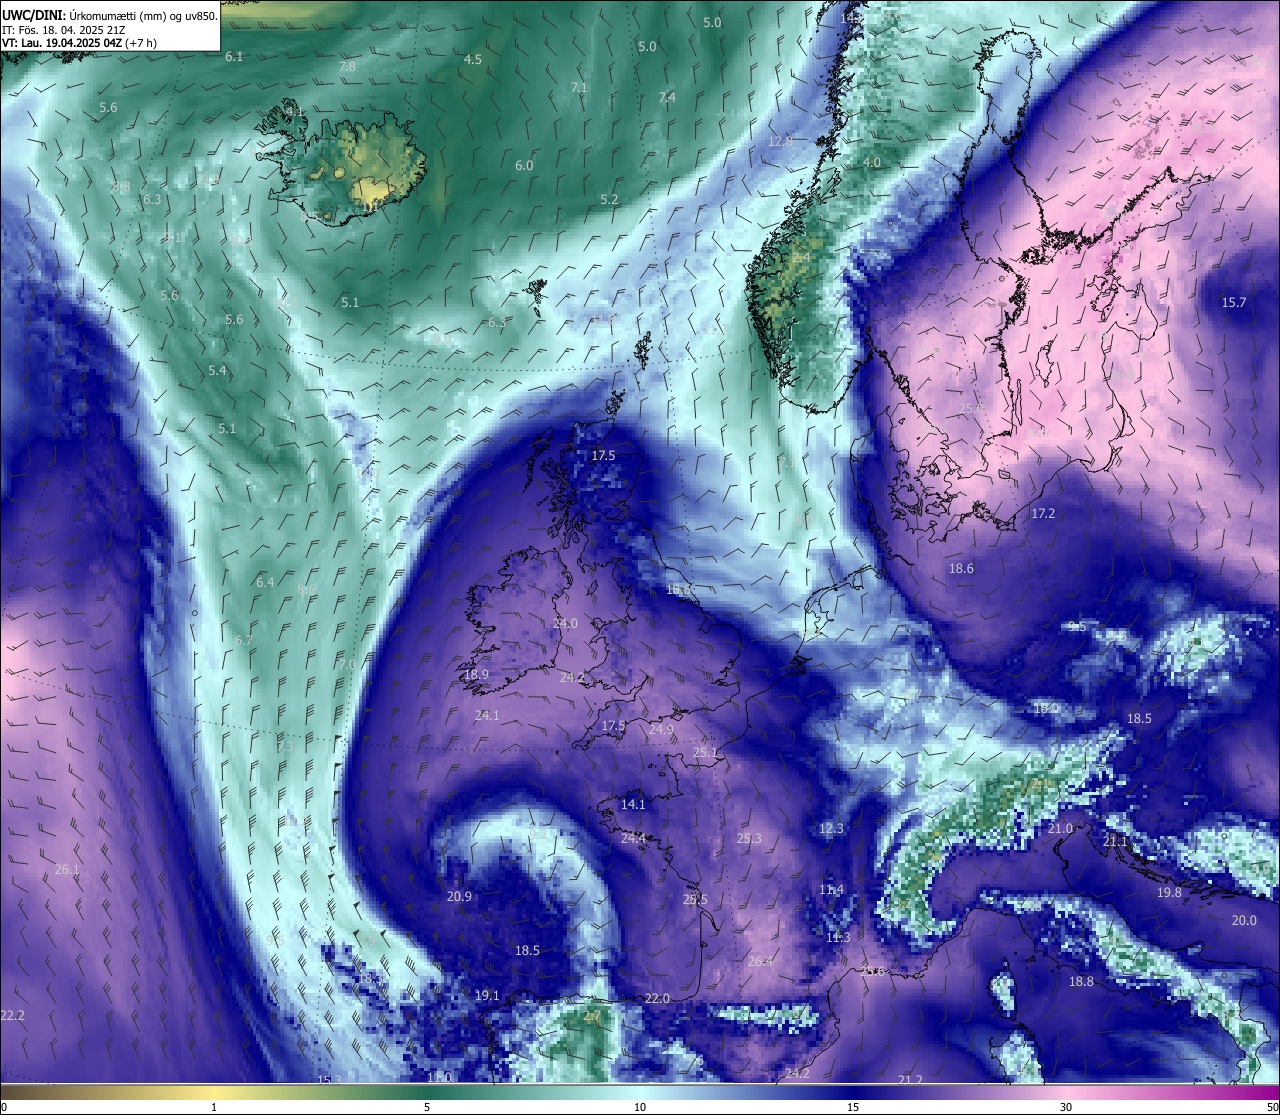Click the 25.1 map value
The height and width of the screenshot is (1115, 1280).
click(x=706, y=752)
